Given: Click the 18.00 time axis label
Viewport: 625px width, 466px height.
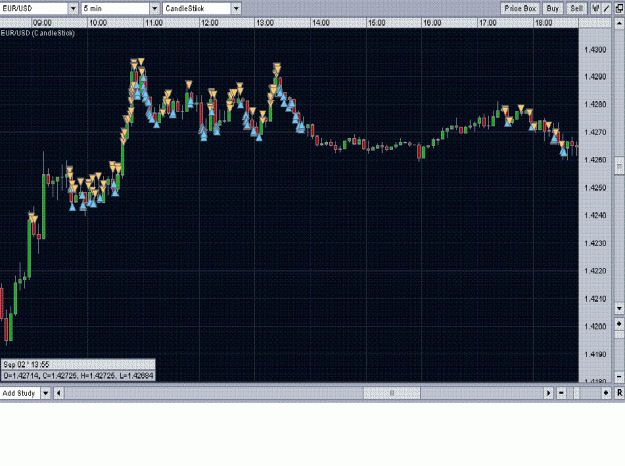Looking at the screenshot, I should tap(543, 23).
